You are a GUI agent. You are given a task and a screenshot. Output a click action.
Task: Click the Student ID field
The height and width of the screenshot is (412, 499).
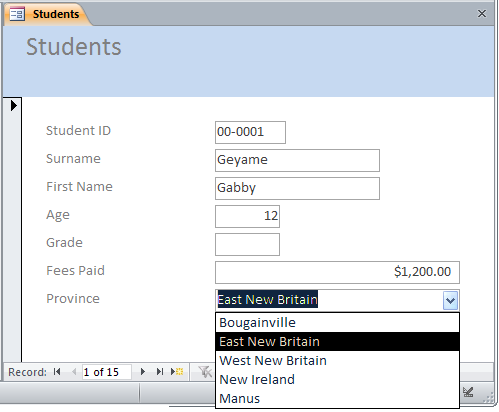point(250,132)
